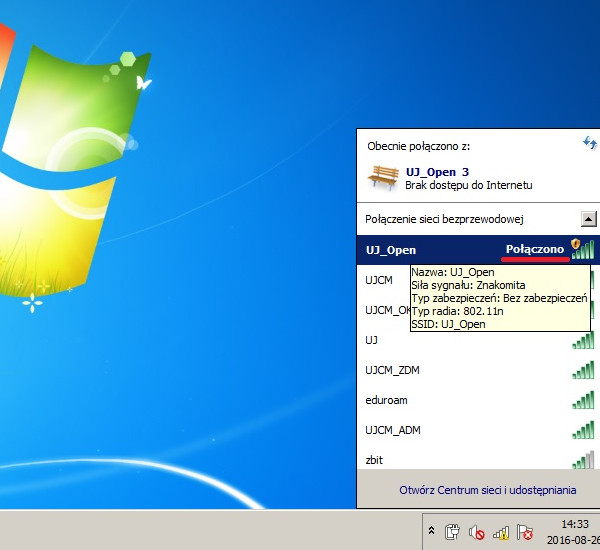Show hidden tray icons with the chevron
This screenshot has height=550, width=600.
tap(430, 531)
